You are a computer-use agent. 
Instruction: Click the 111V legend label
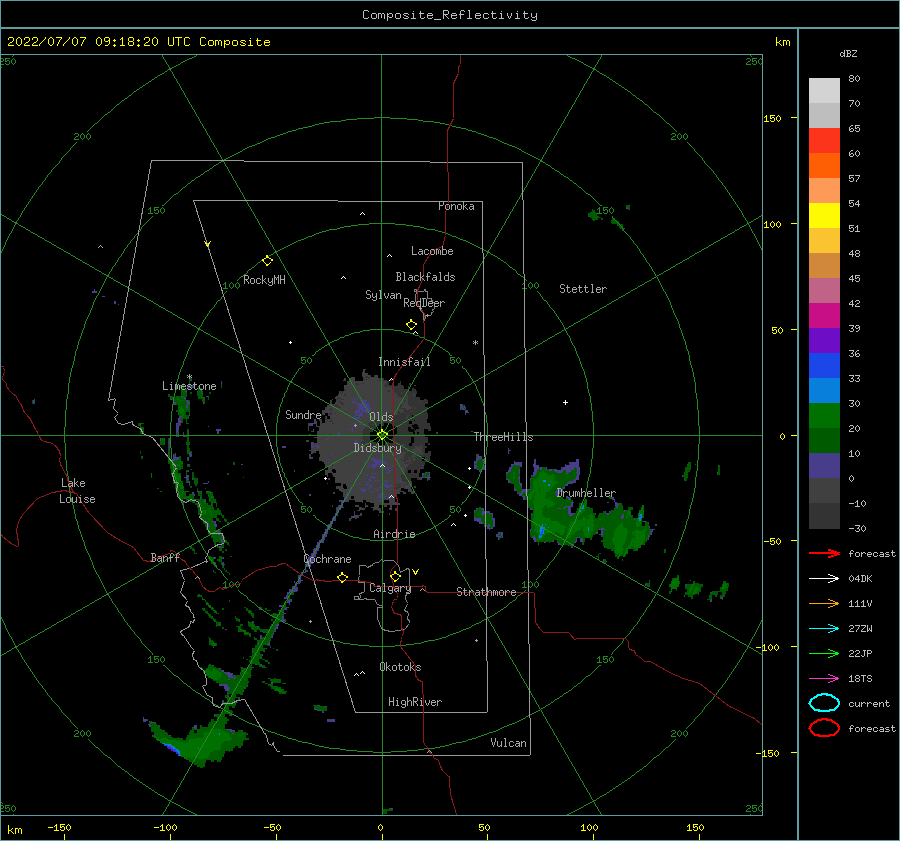point(860,603)
